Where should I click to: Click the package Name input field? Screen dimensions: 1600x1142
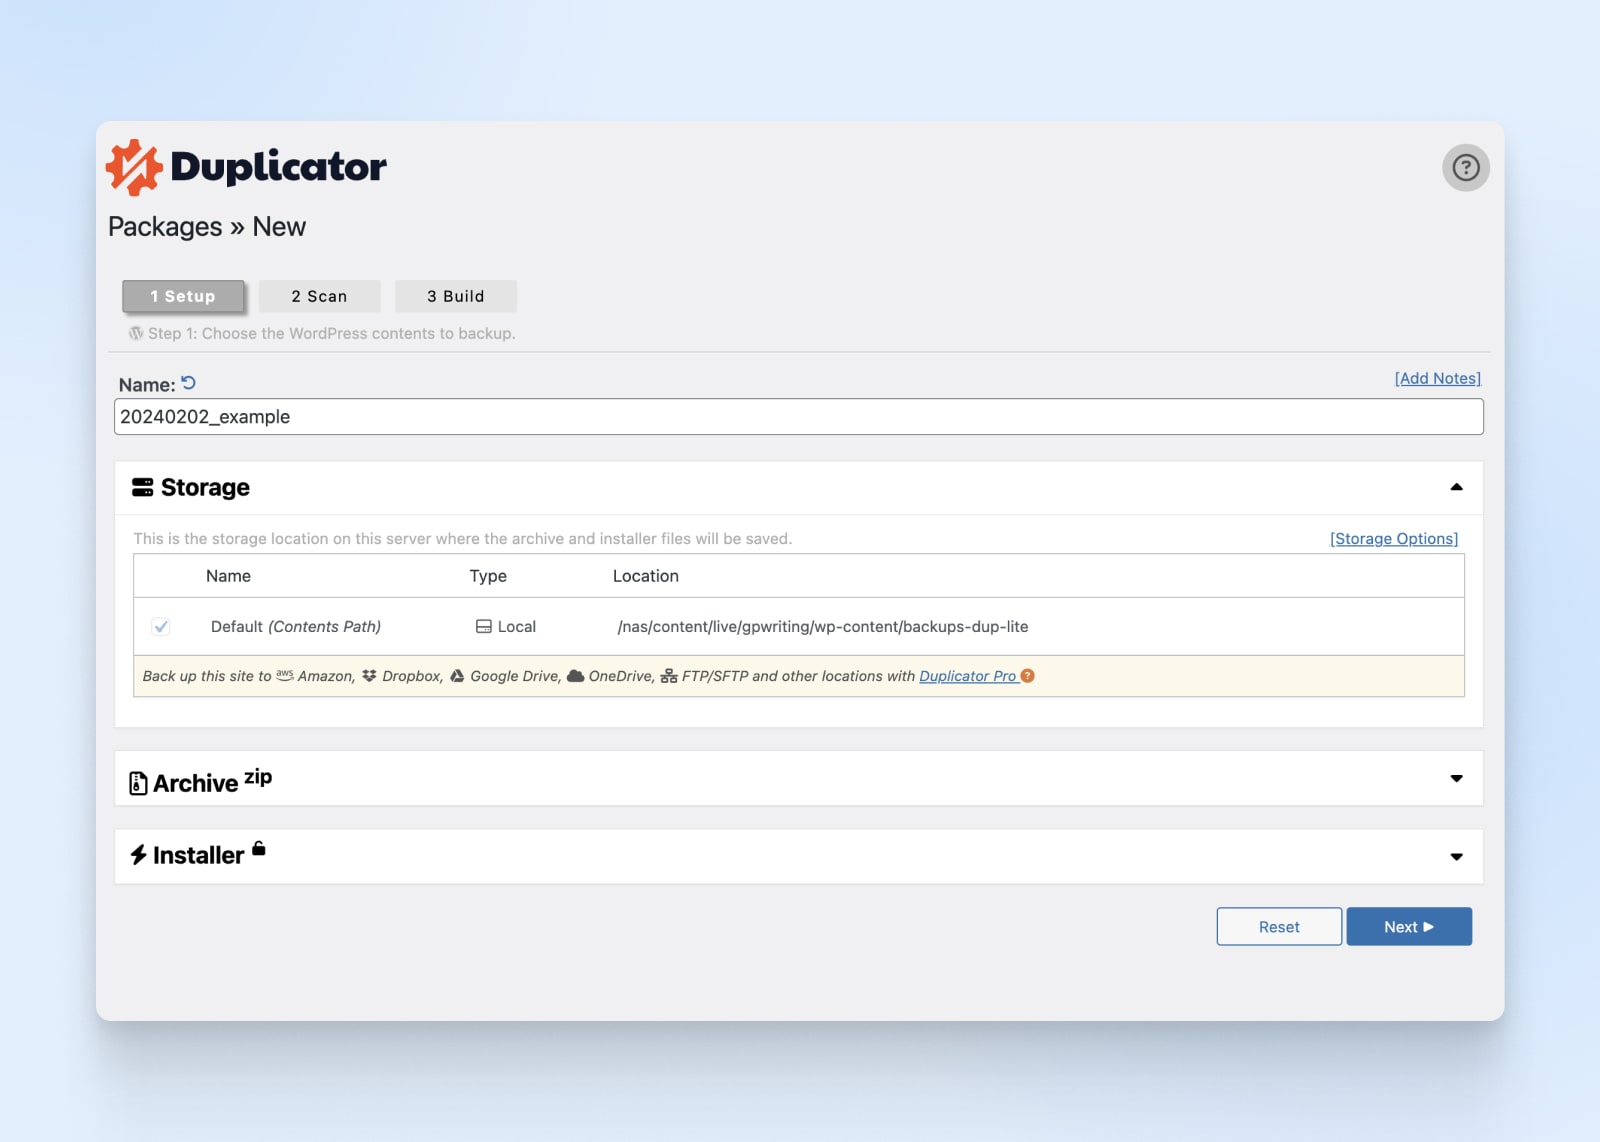tap(798, 417)
